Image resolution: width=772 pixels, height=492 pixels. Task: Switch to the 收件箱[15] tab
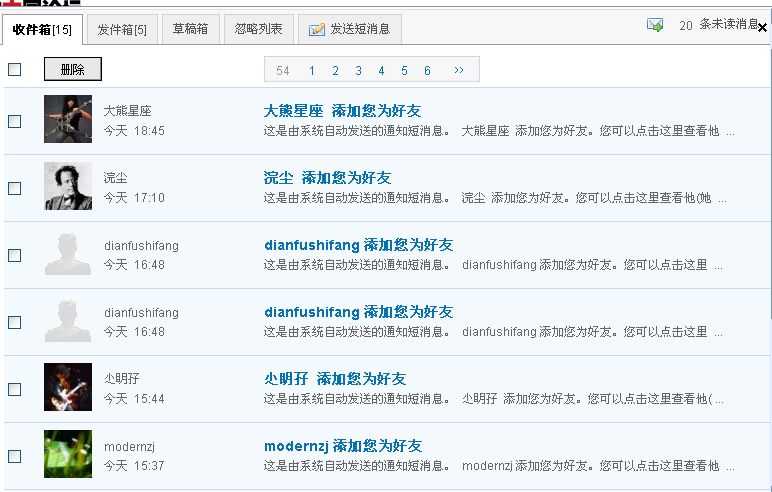click(x=42, y=30)
